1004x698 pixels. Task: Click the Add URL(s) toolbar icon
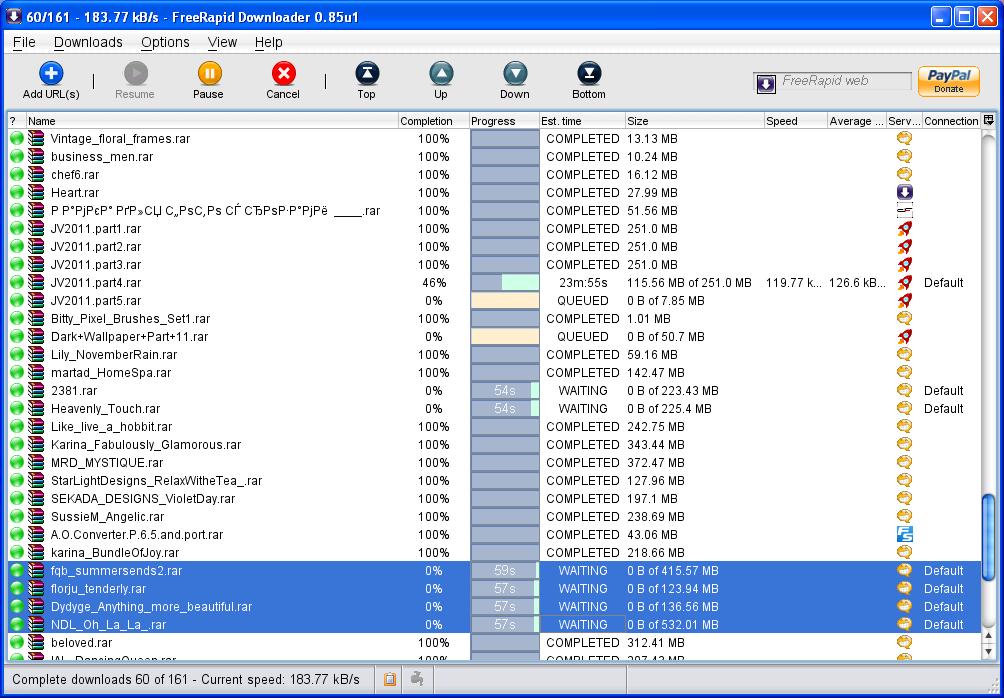51,74
